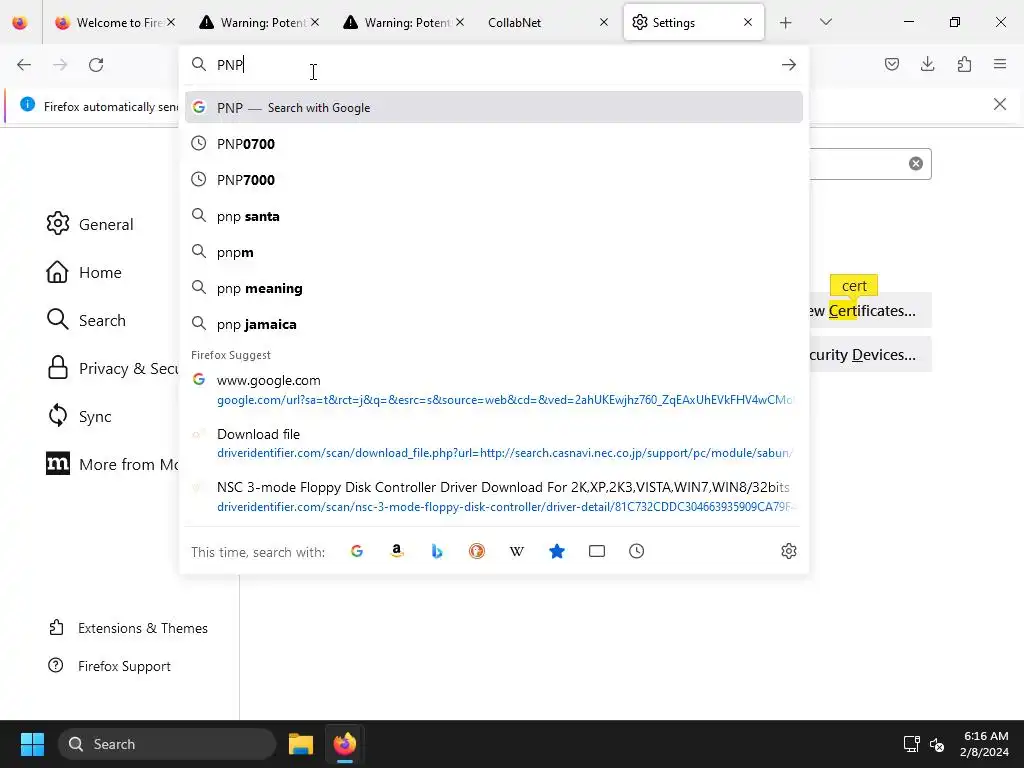This screenshot has width=1024, height=768.
Task: Search only in Bookmarks star icon
Action: tap(557, 551)
